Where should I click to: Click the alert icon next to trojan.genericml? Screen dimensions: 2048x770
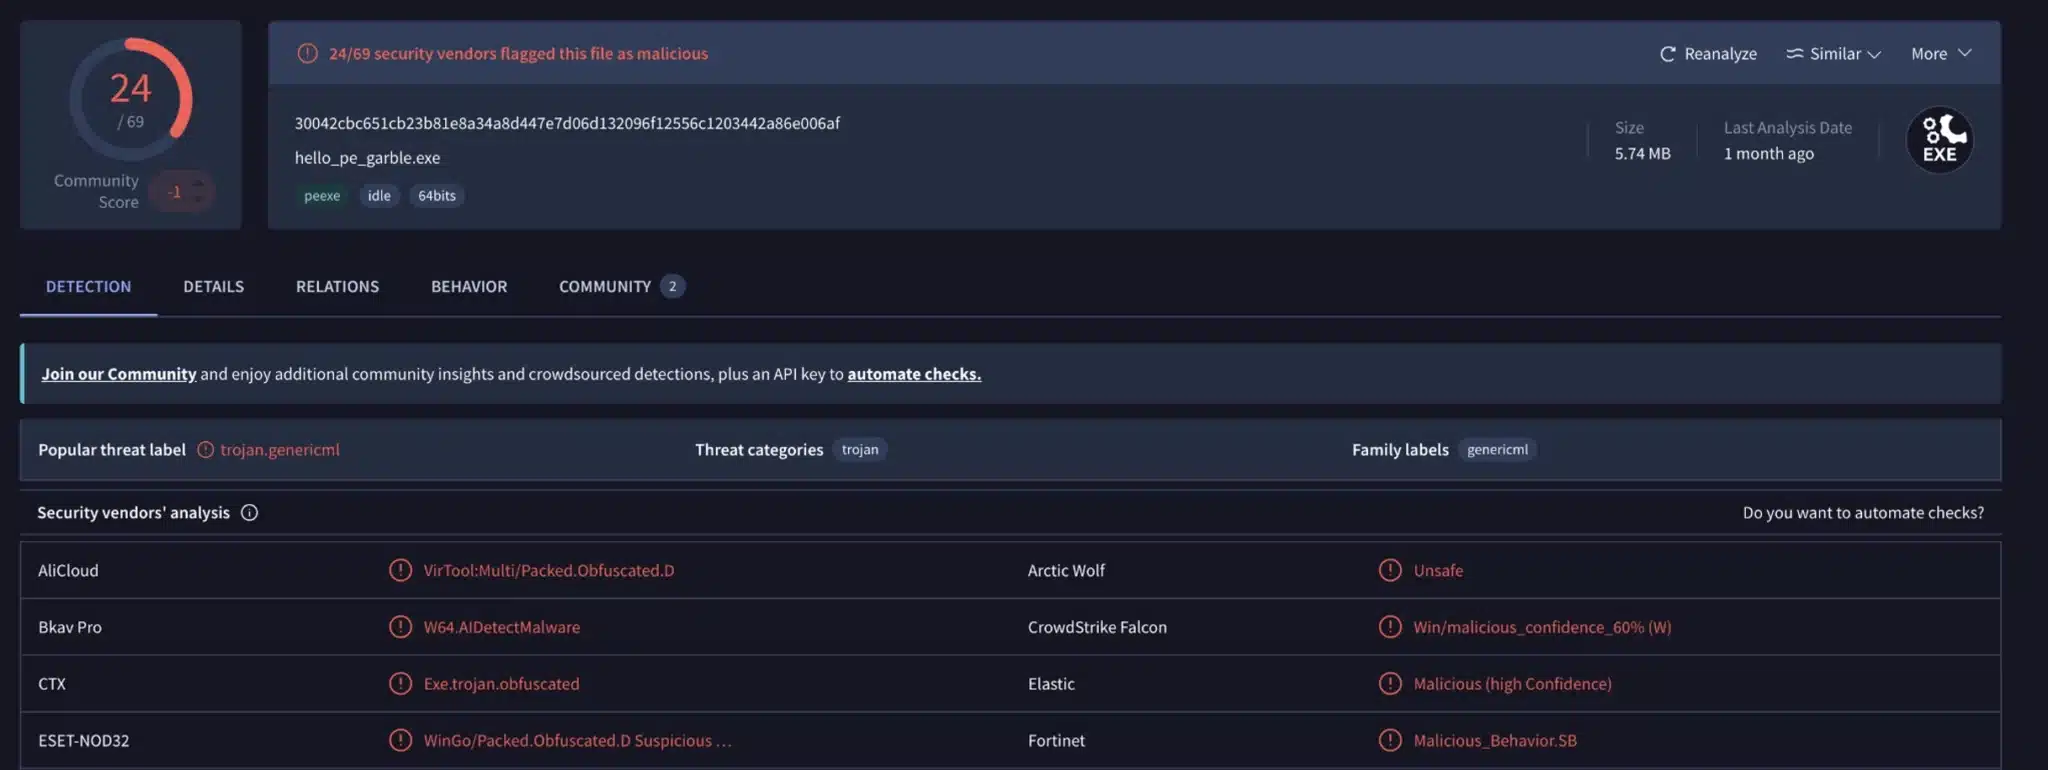click(205, 450)
